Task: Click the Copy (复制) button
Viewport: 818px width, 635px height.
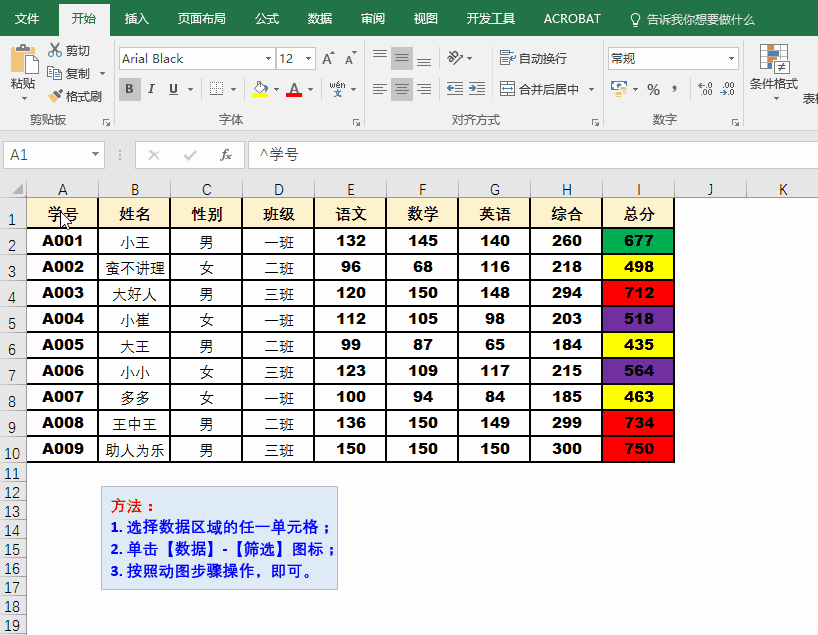Action: click(x=70, y=74)
